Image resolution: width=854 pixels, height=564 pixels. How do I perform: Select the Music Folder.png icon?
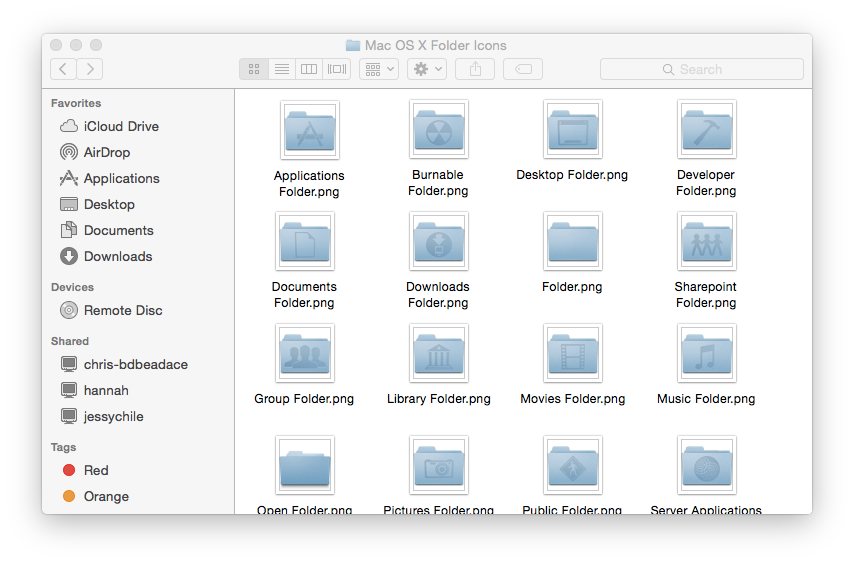pyautogui.click(x=707, y=353)
